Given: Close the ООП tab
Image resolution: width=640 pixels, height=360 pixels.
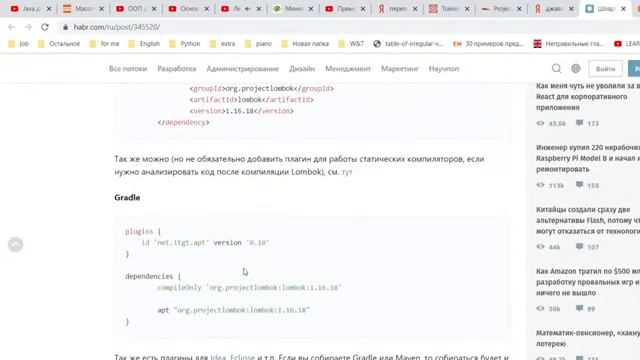Looking at the screenshot, I should [154, 9].
